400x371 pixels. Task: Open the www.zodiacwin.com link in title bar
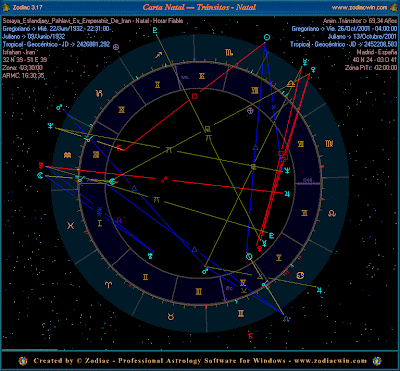point(359,7)
